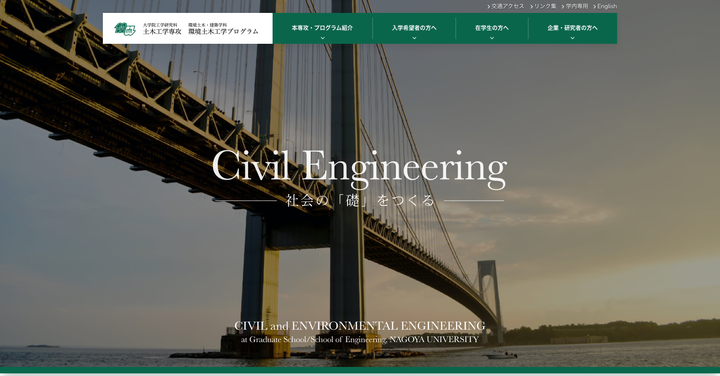Click the 環境土木工学プログラム title text
Viewport: 720px width, 376px height.
click(223, 32)
